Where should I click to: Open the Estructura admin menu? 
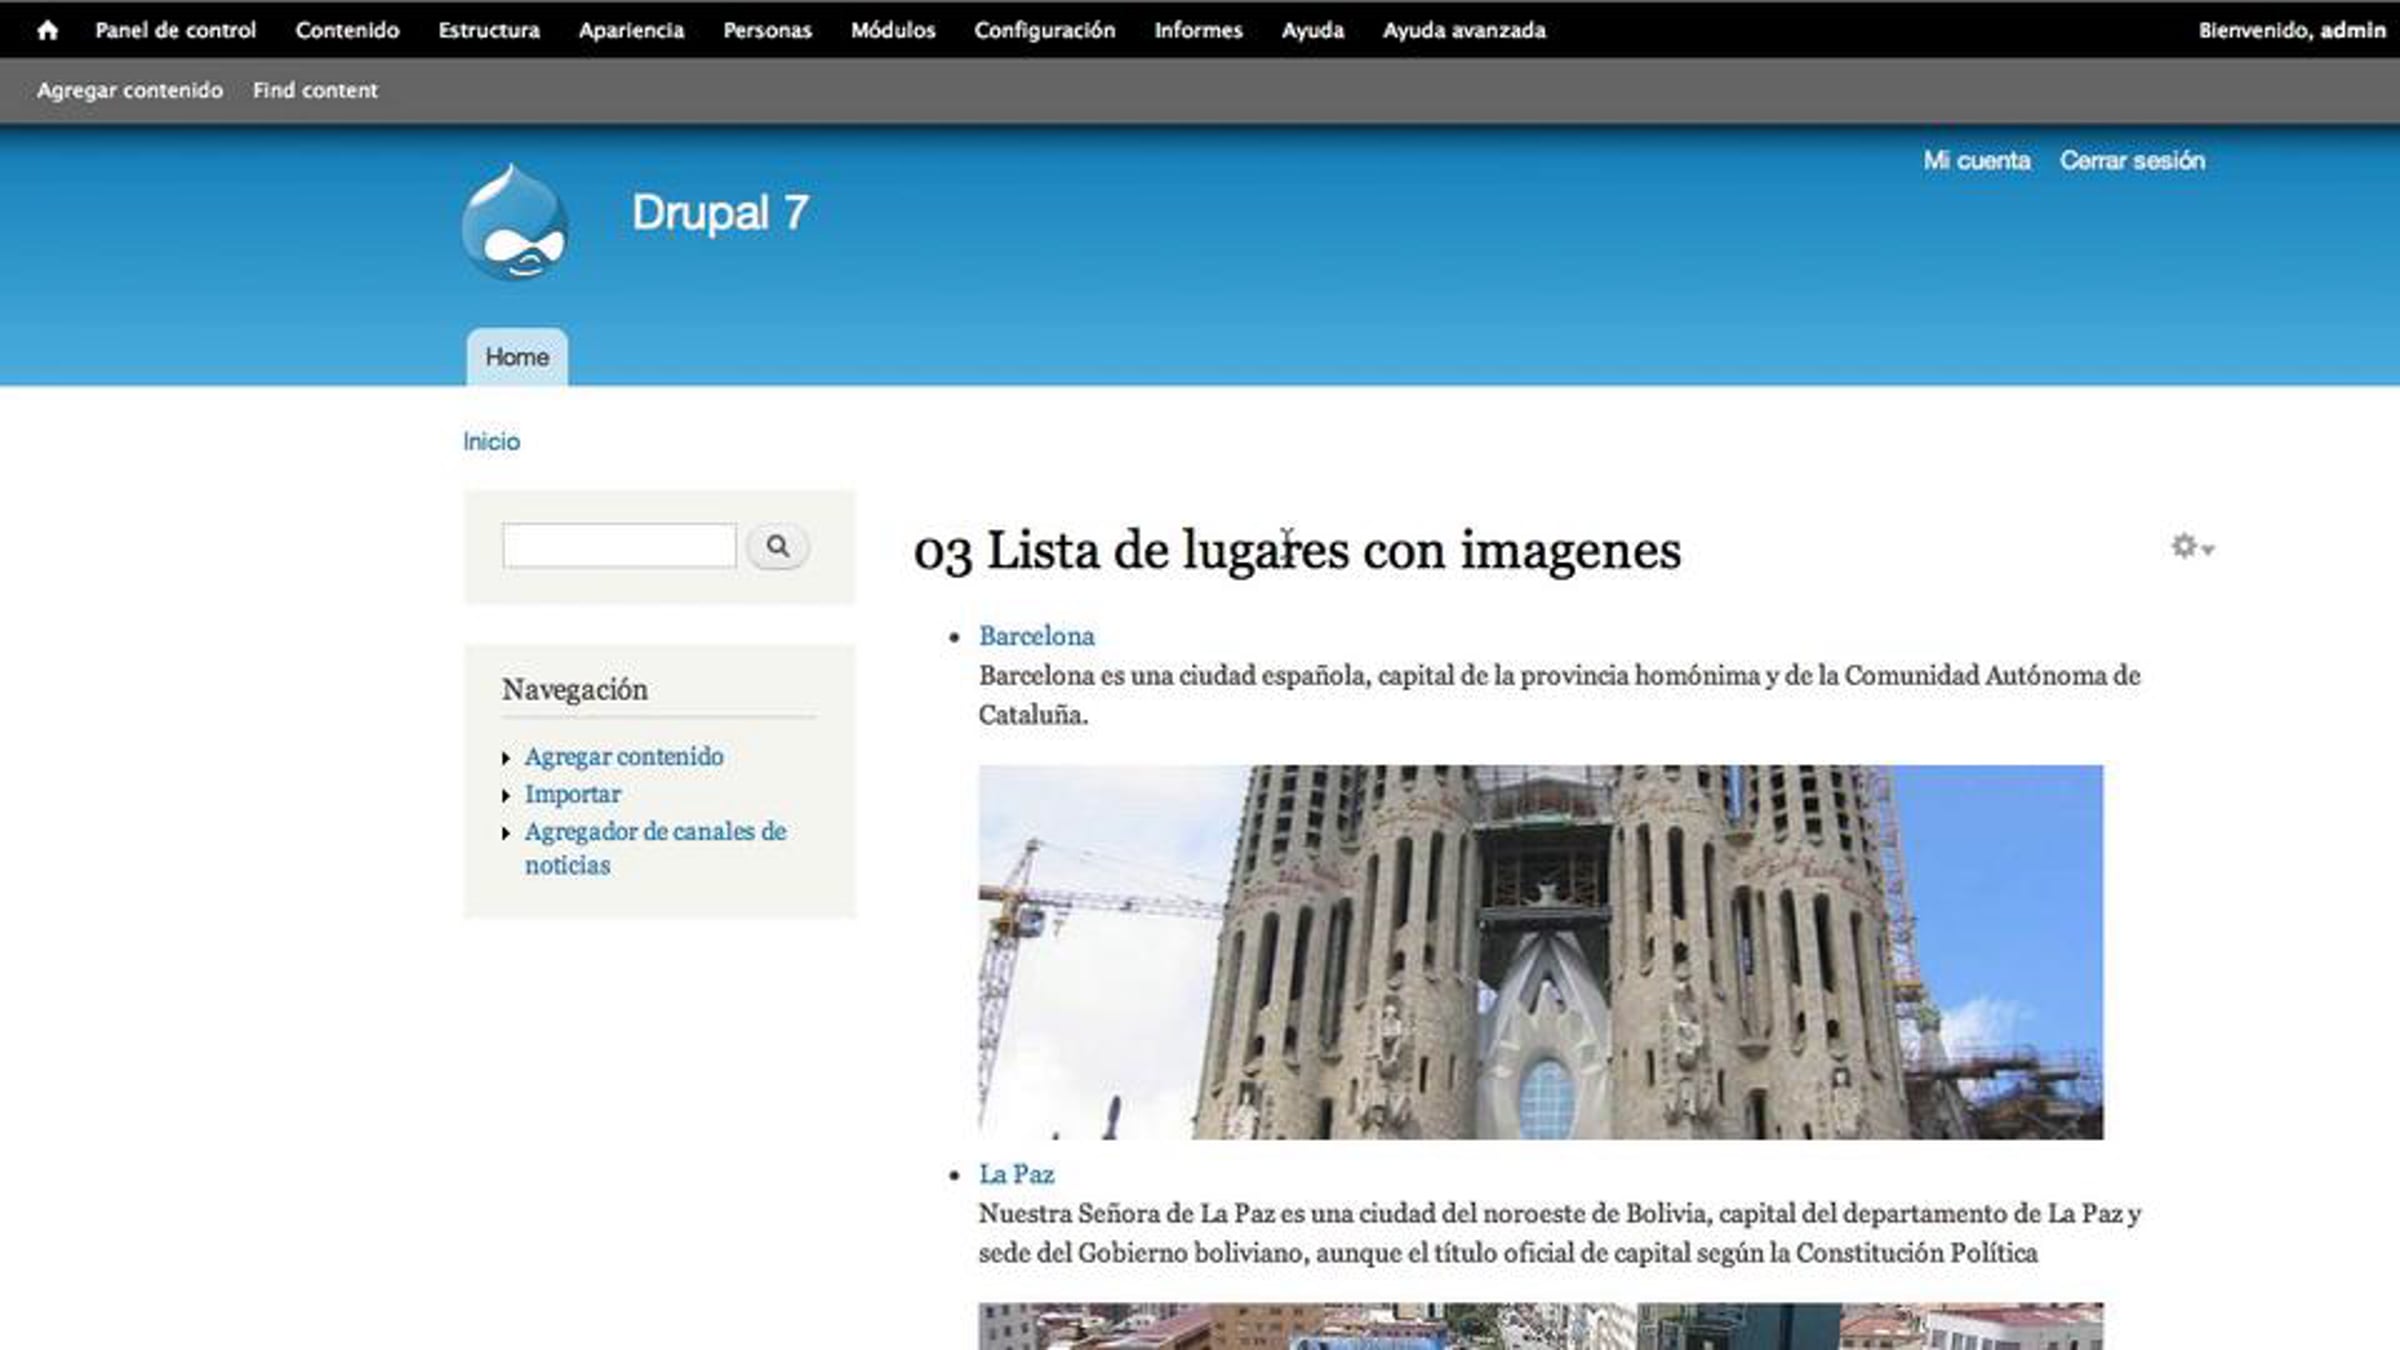tap(488, 30)
